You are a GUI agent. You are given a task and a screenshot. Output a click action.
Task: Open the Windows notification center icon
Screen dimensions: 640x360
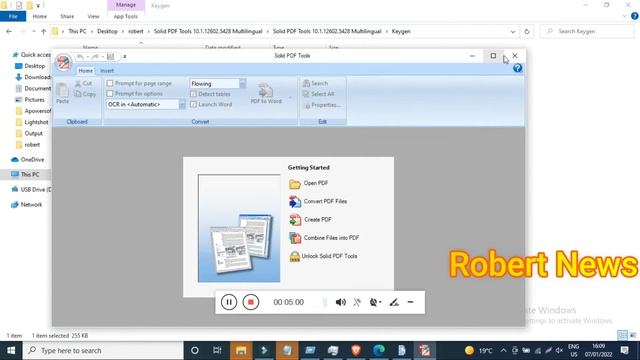coord(624,350)
